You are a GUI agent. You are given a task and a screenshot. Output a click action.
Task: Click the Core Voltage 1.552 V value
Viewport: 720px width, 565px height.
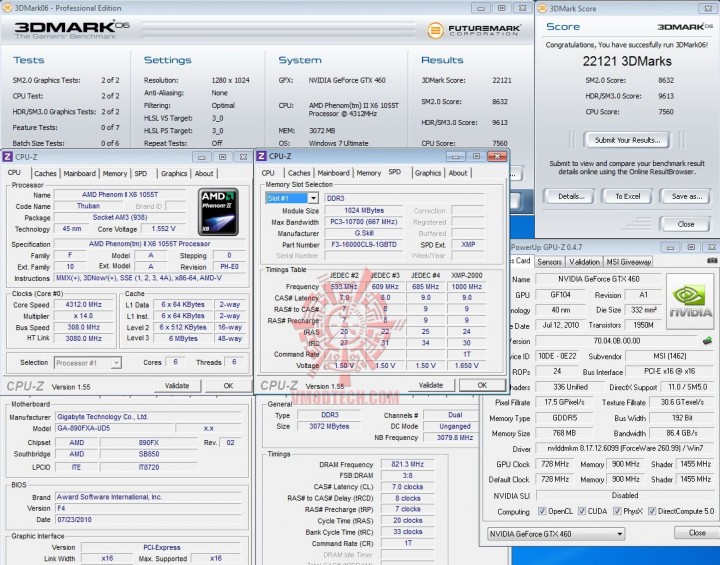click(163, 228)
